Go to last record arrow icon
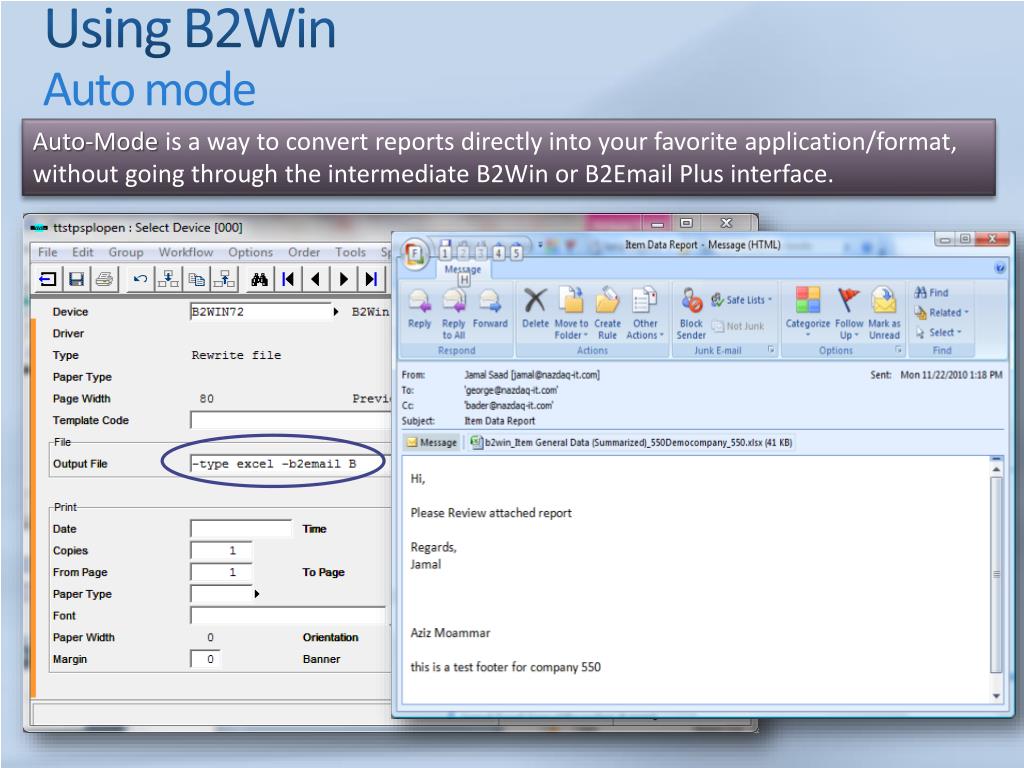Image resolution: width=1024 pixels, height=768 pixels. (372, 280)
